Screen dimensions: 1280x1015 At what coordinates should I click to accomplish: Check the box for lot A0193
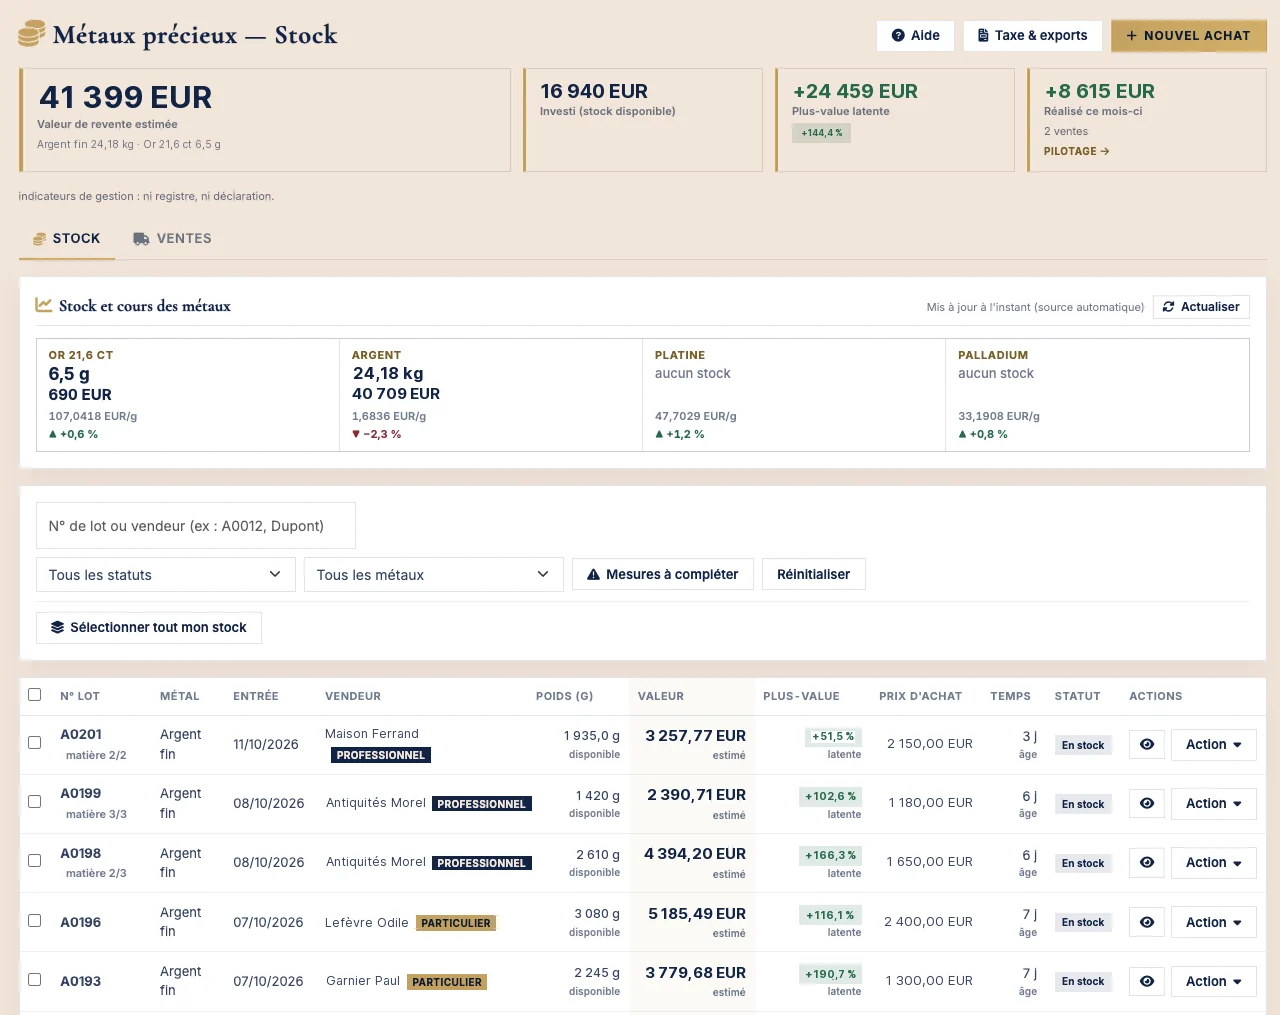click(35, 979)
